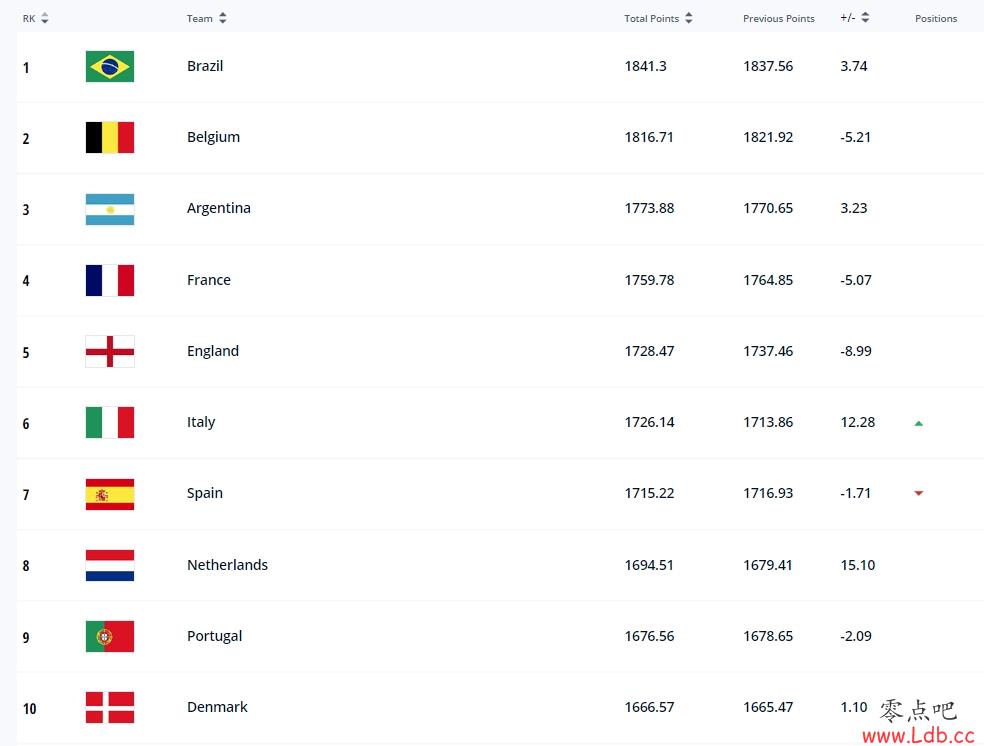This screenshot has width=984, height=746.
Task: Sort rankings by RK column arrows
Action: tap(45, 18)
